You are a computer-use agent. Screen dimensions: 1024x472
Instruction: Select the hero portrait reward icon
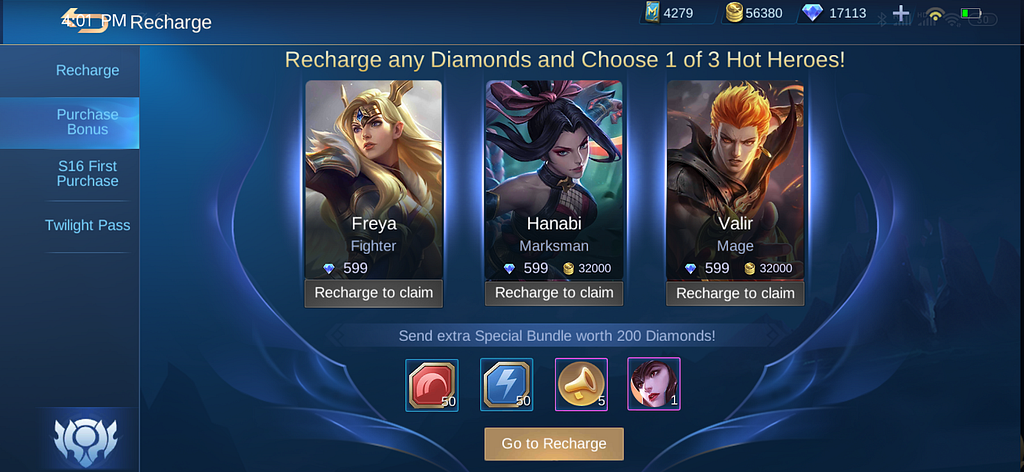click(654, 384)
